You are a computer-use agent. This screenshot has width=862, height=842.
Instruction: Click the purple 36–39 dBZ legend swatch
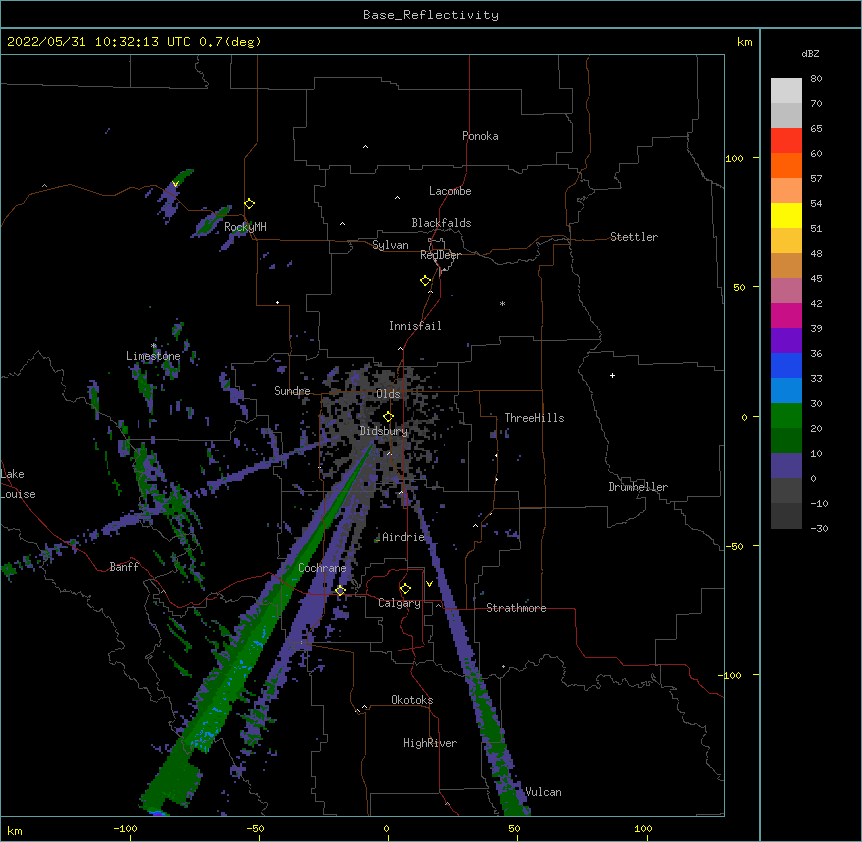786,341
